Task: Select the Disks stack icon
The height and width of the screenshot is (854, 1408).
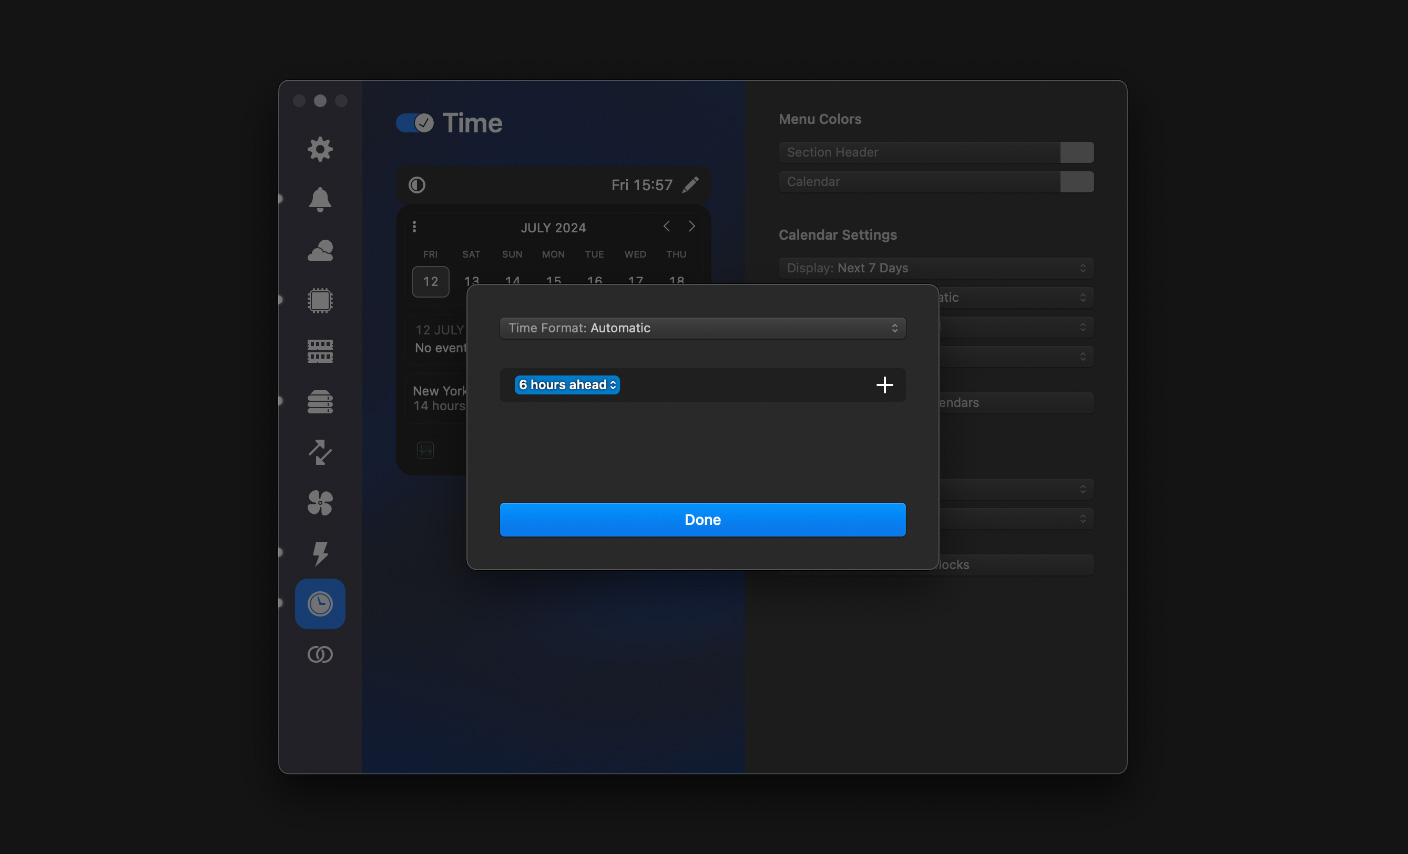Action: [320, 402]
